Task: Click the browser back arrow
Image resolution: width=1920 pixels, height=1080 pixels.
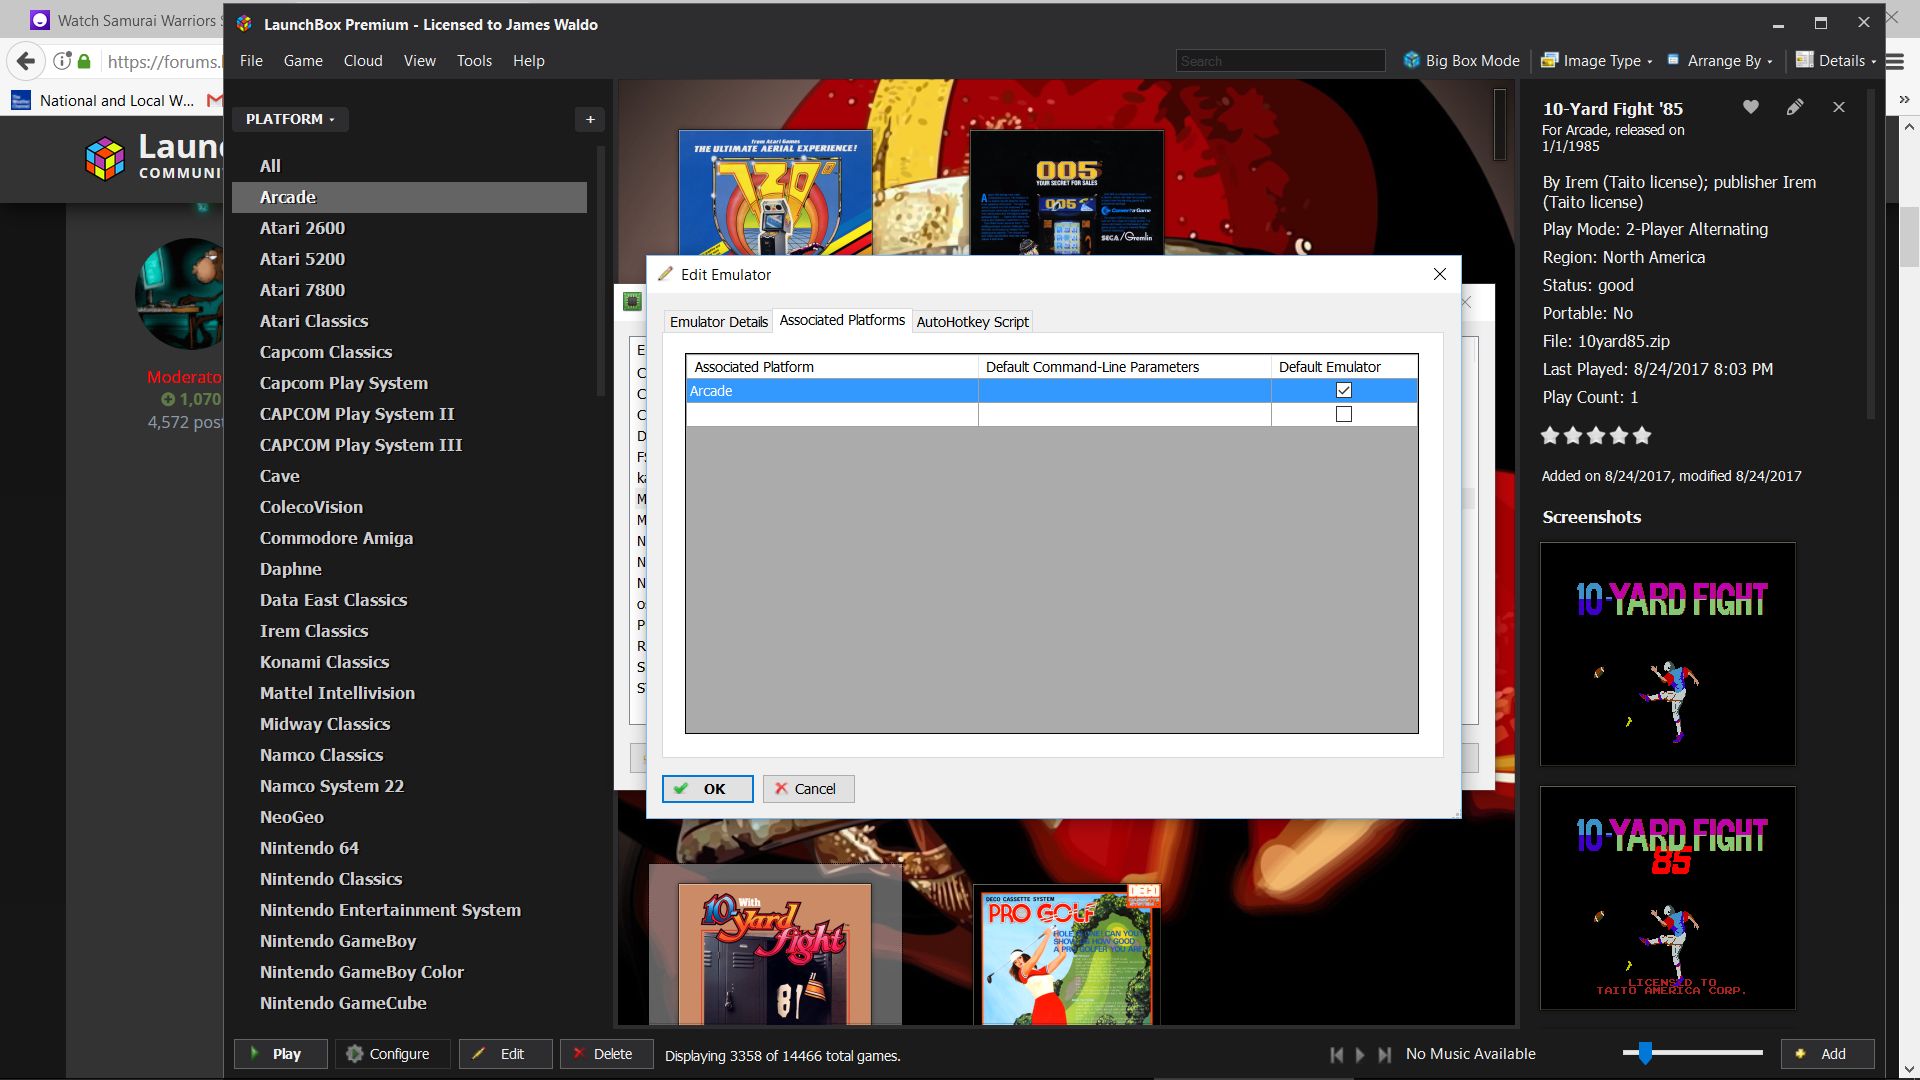Action: [27, 61]
